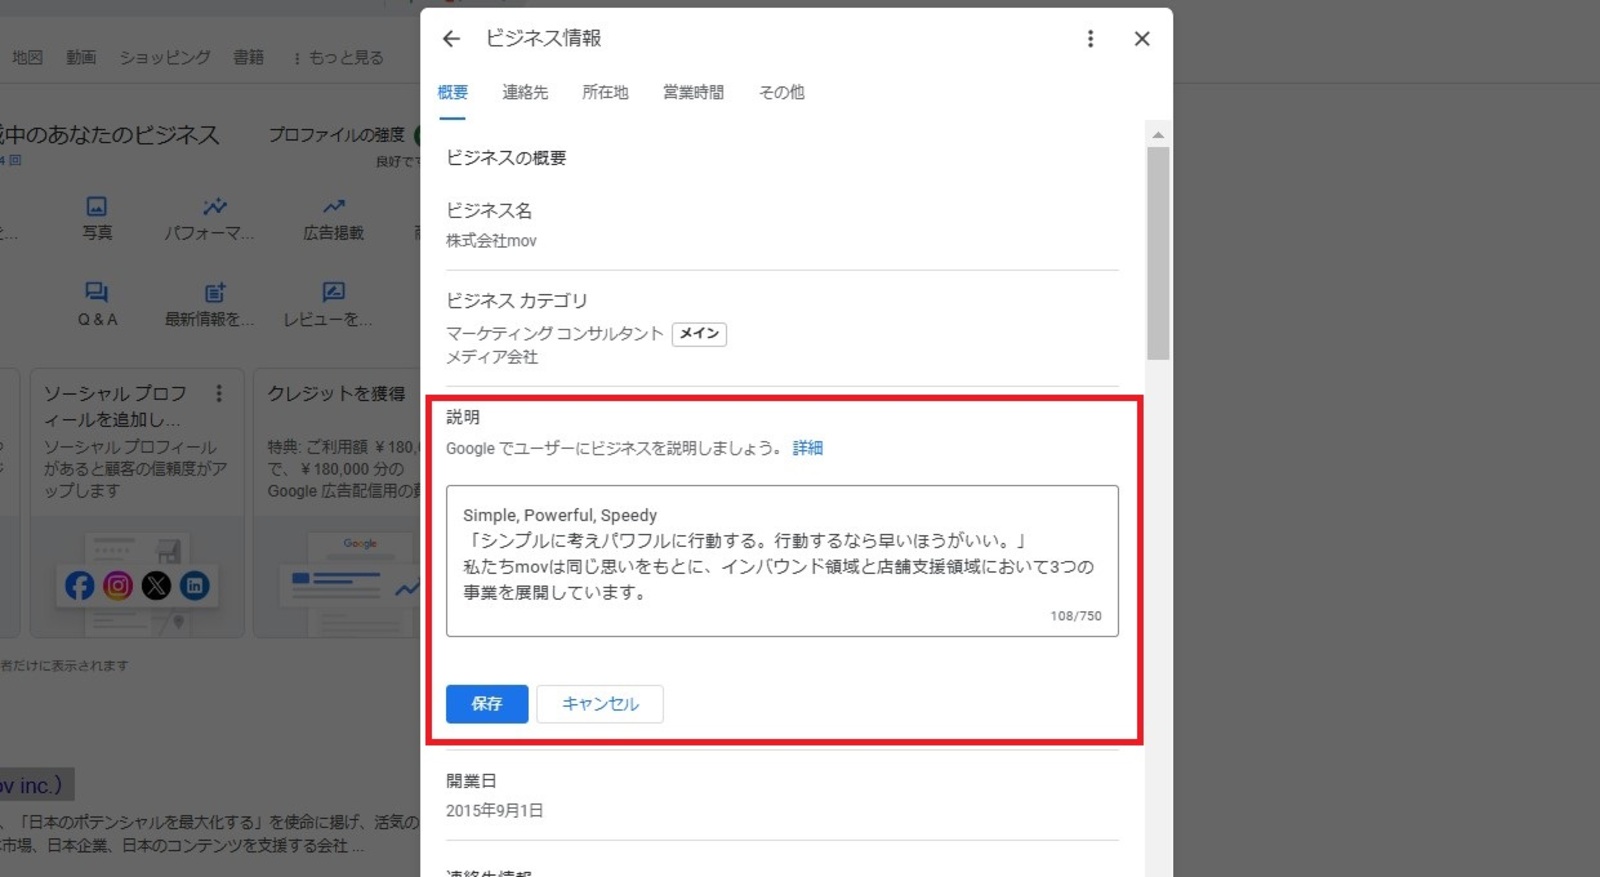Close the ビジネス情報 dialog
The height and width of the screenshot is (877, 1600).
click(1142, 39)
